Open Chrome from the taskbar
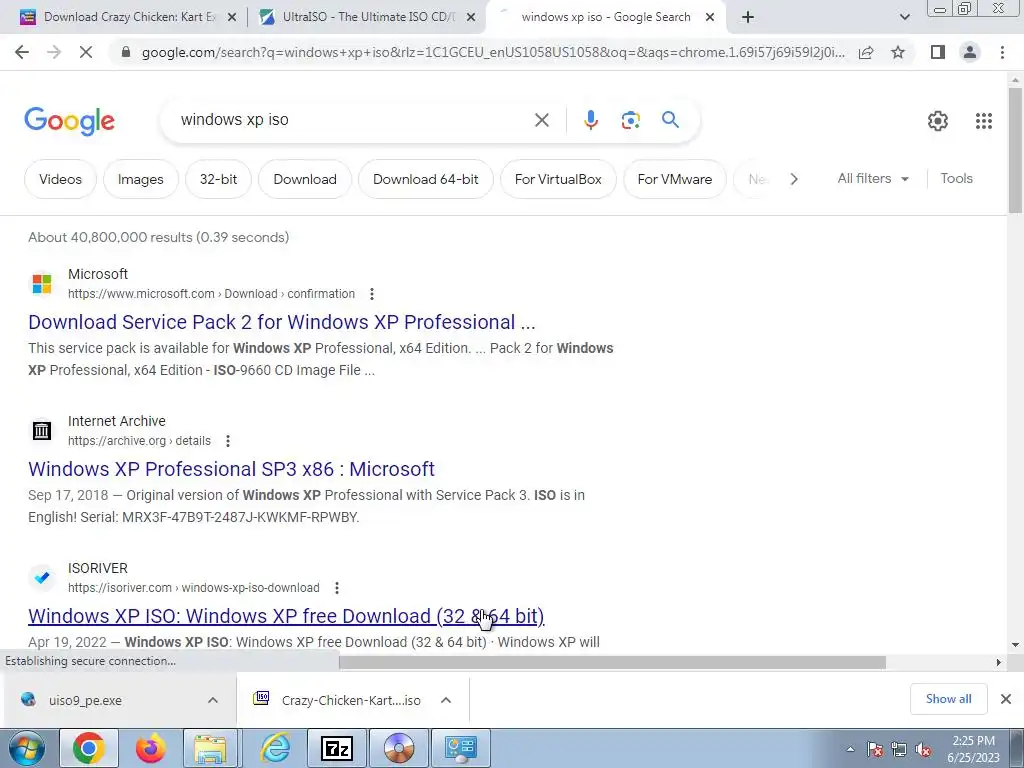The height and width of the screenshot is (768, 1024). pyautogui.click(x=89, y=748)
